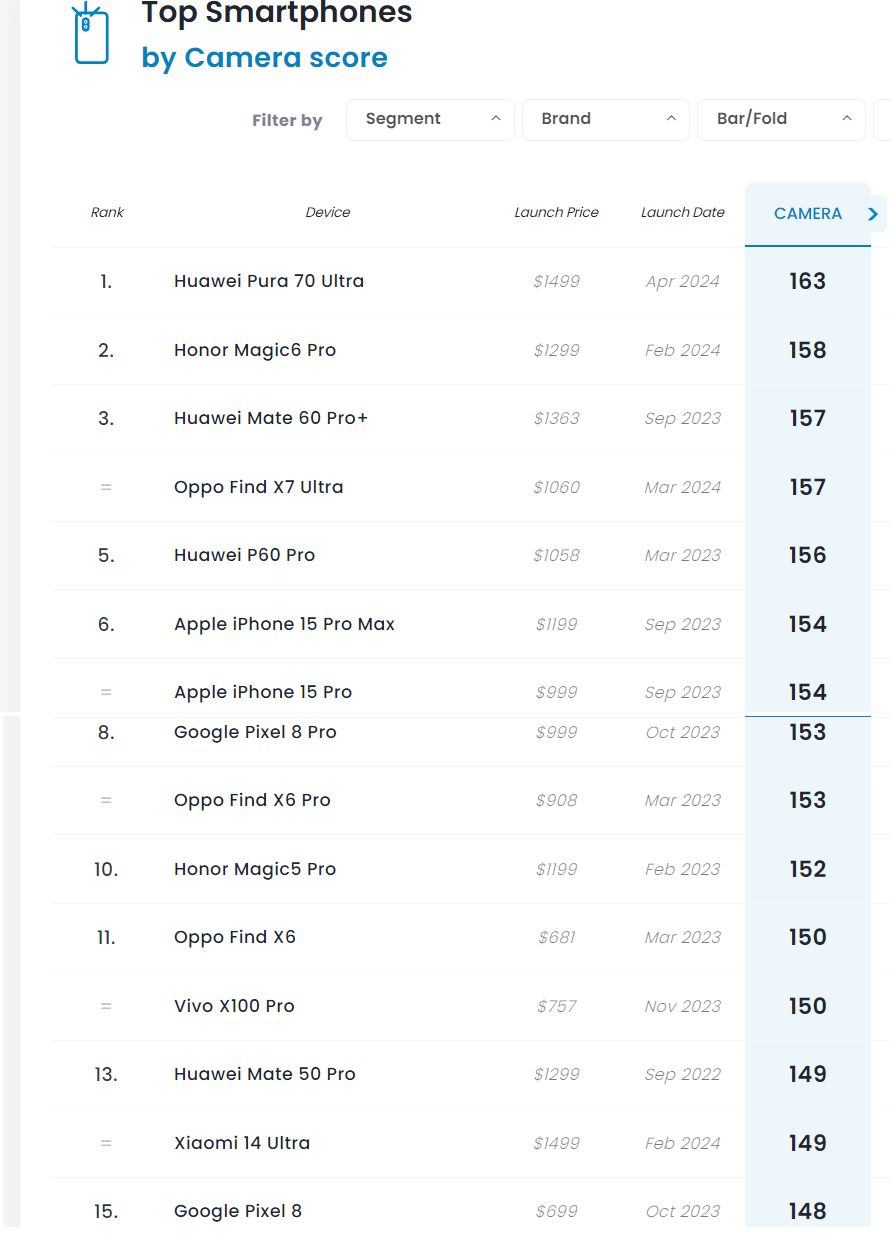Viewport: 892px width, 1236px height.
Task: Open the Huawei Mate 50 Pro entry
Action: pyautogui.click(x=265, y=1074)
